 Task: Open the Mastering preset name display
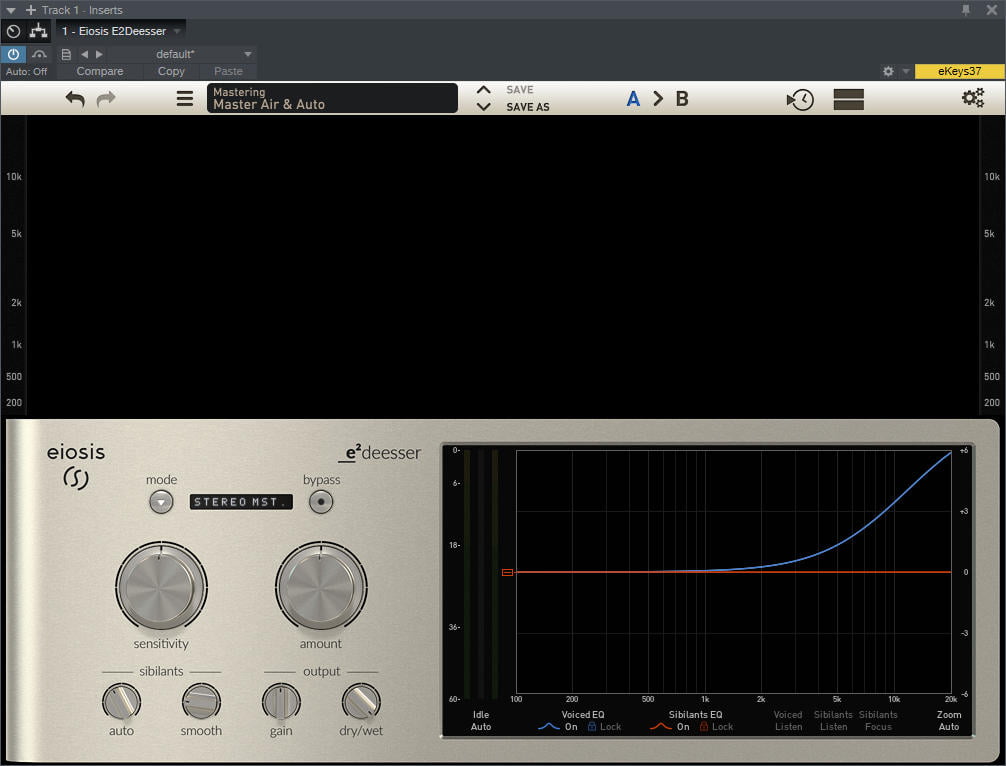pos(332,98)
